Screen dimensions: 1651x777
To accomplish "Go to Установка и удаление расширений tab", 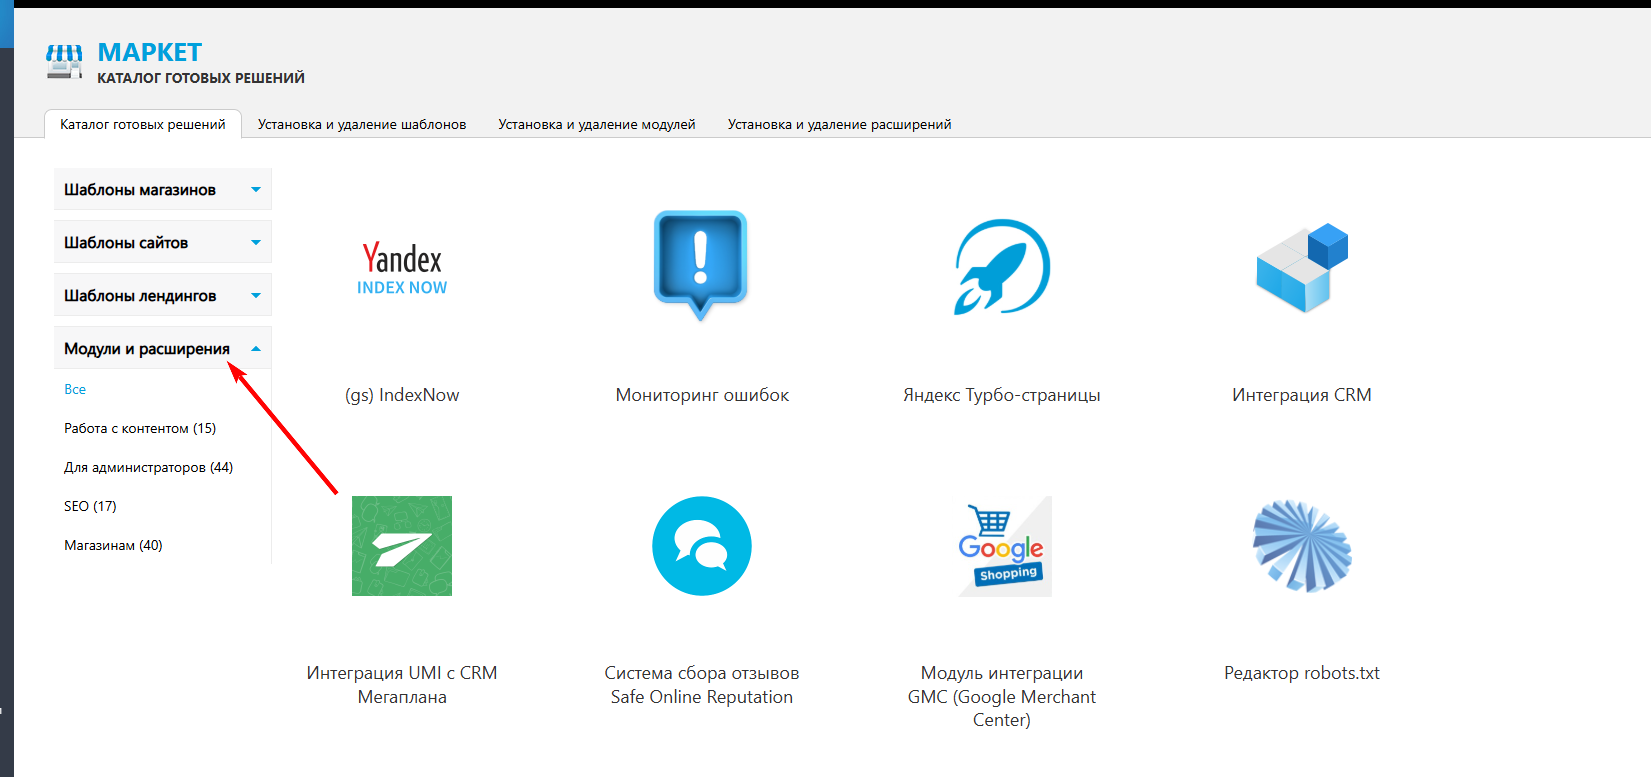I will pos(839,125).
